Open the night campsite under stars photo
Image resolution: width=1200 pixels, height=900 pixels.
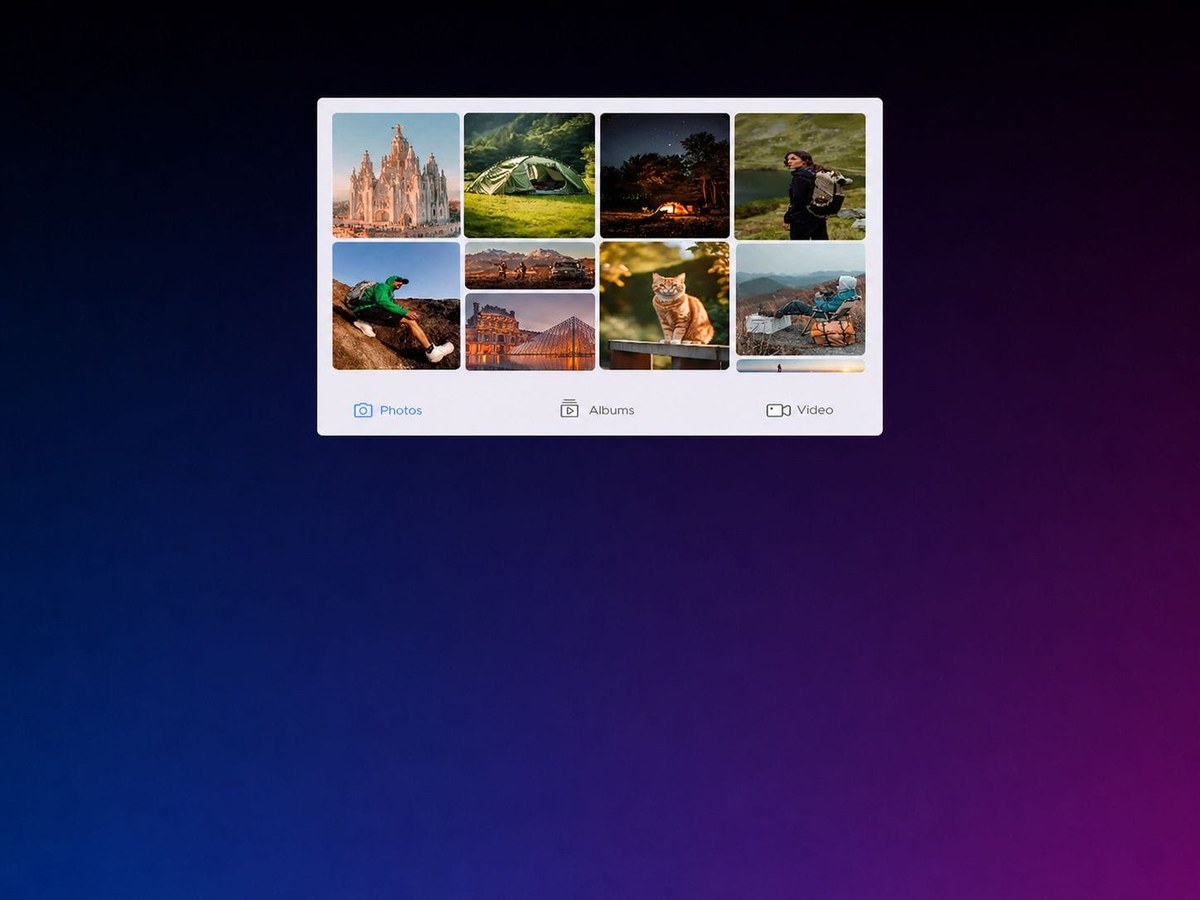[x=665, y=175]
